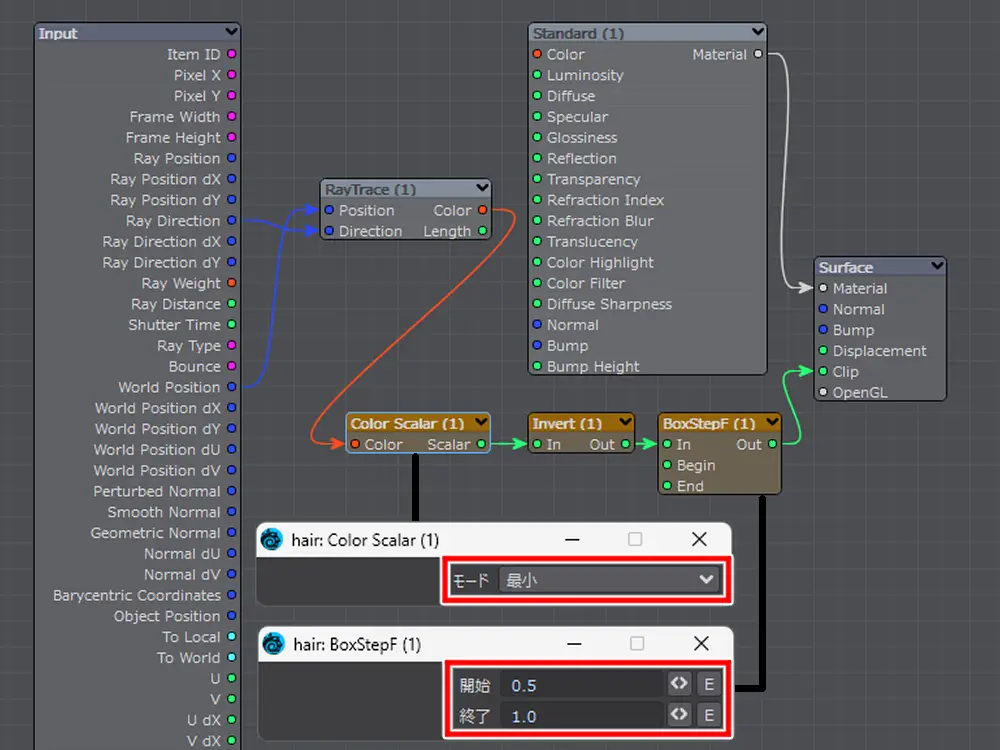
Task: Collapse the Input node with its arrow
Action: click(x=231, y=33)
